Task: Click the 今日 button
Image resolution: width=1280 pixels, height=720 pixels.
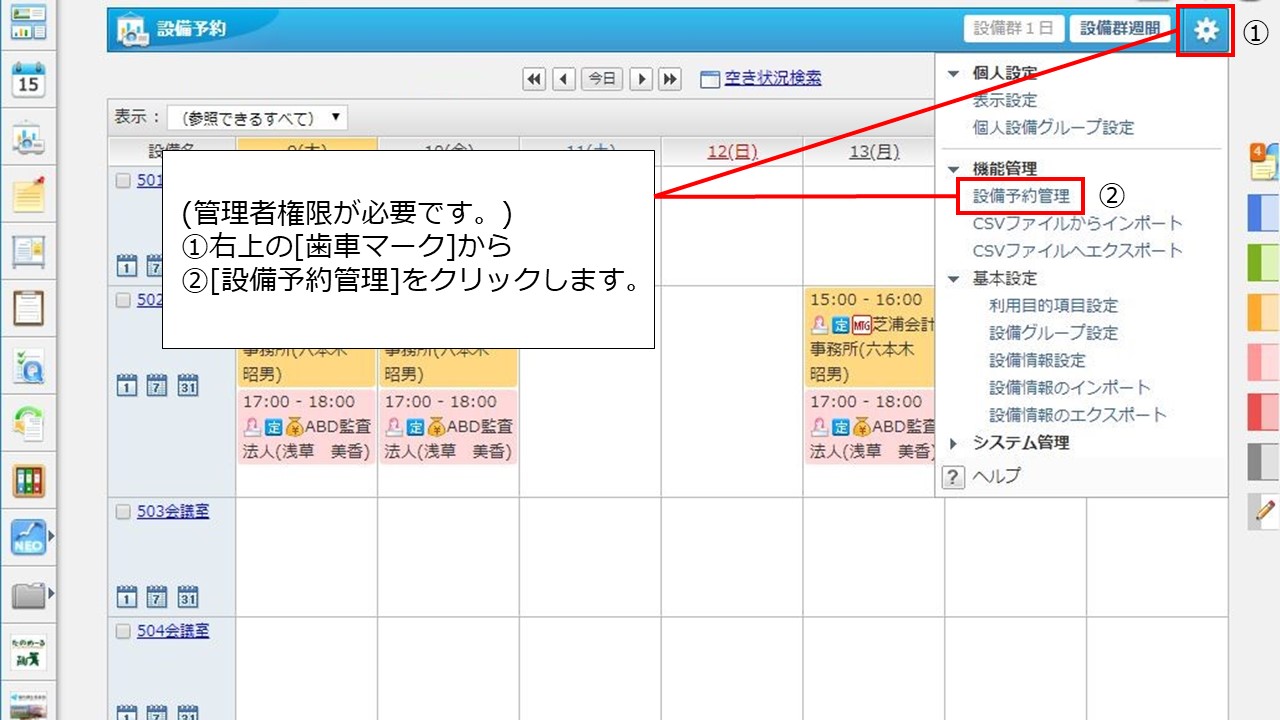Action: [x=601, y=79]
